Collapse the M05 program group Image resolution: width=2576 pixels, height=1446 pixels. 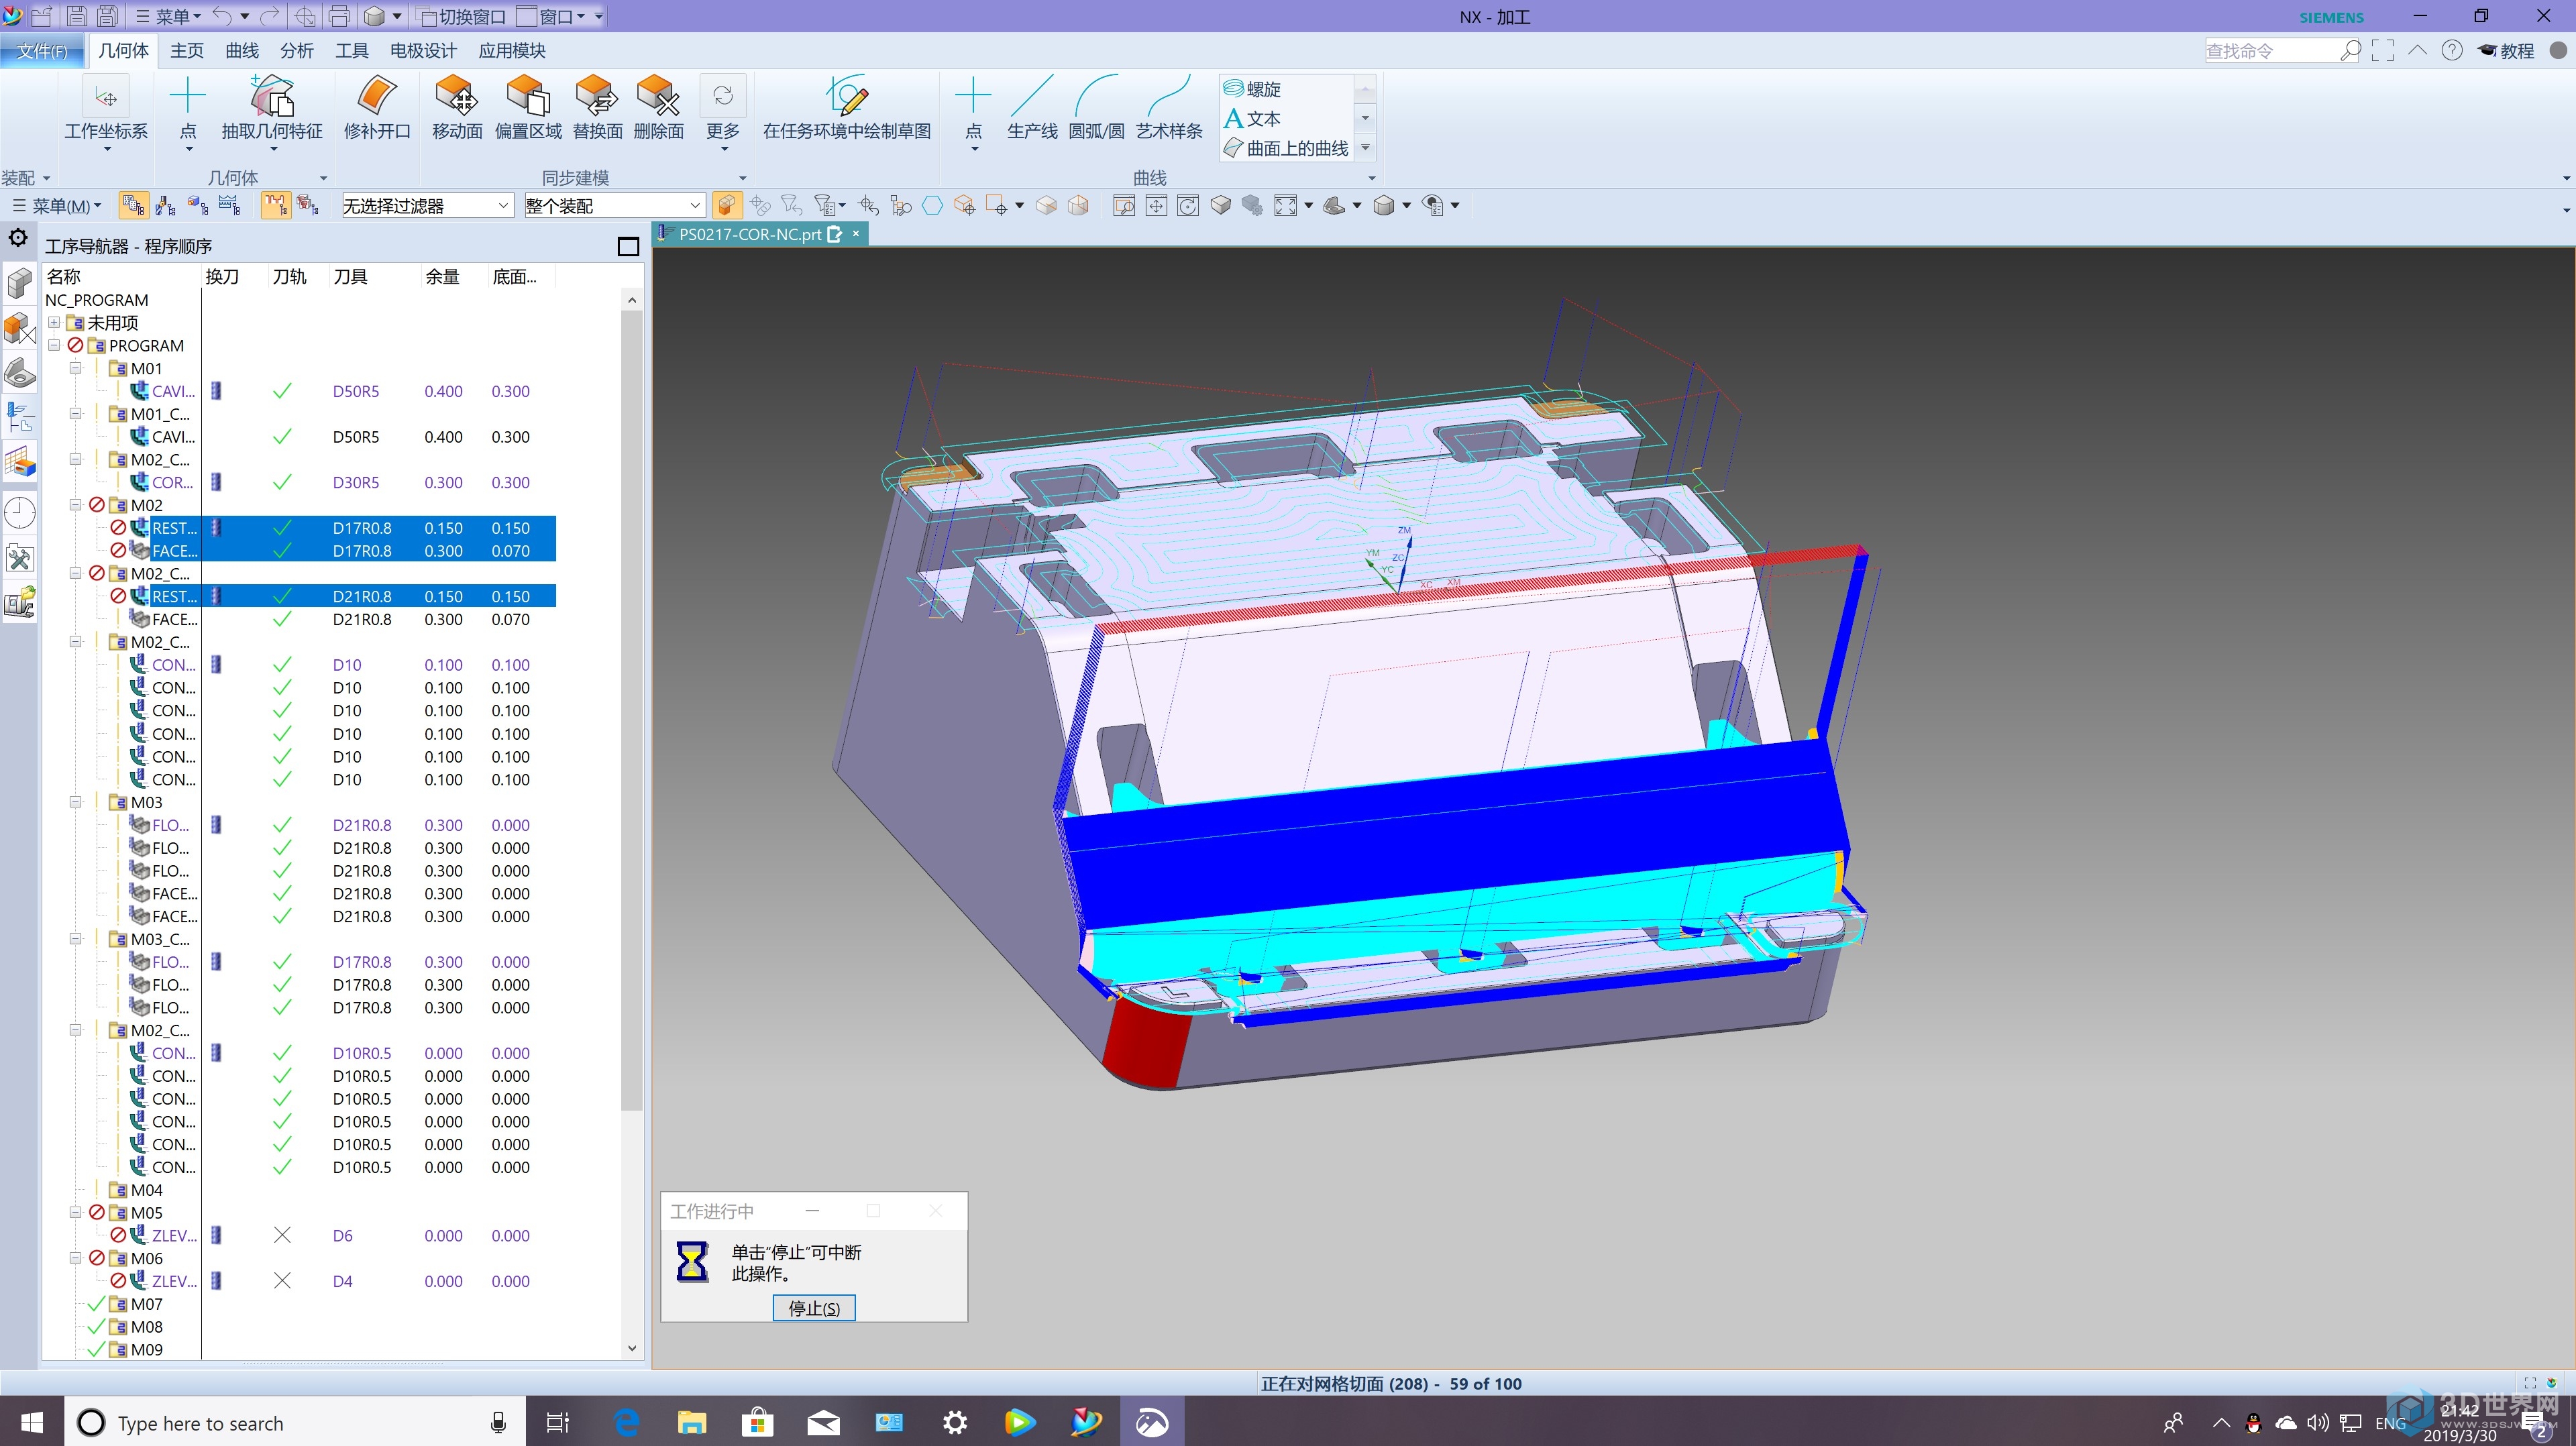point(75,1212)
